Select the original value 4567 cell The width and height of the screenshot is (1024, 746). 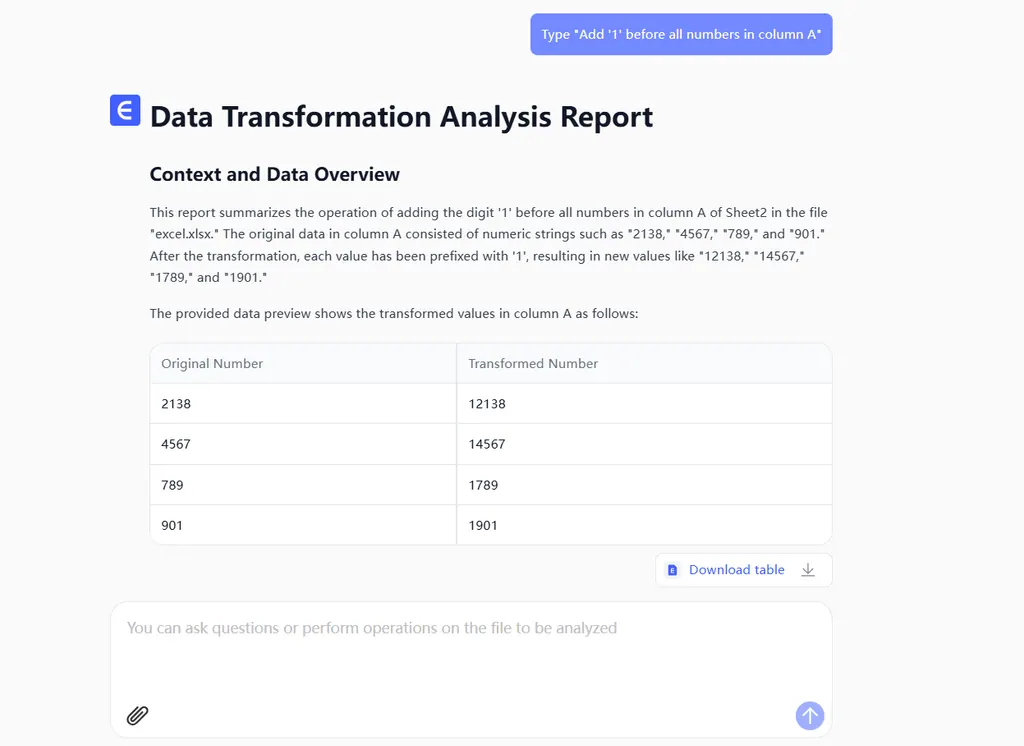176,444
